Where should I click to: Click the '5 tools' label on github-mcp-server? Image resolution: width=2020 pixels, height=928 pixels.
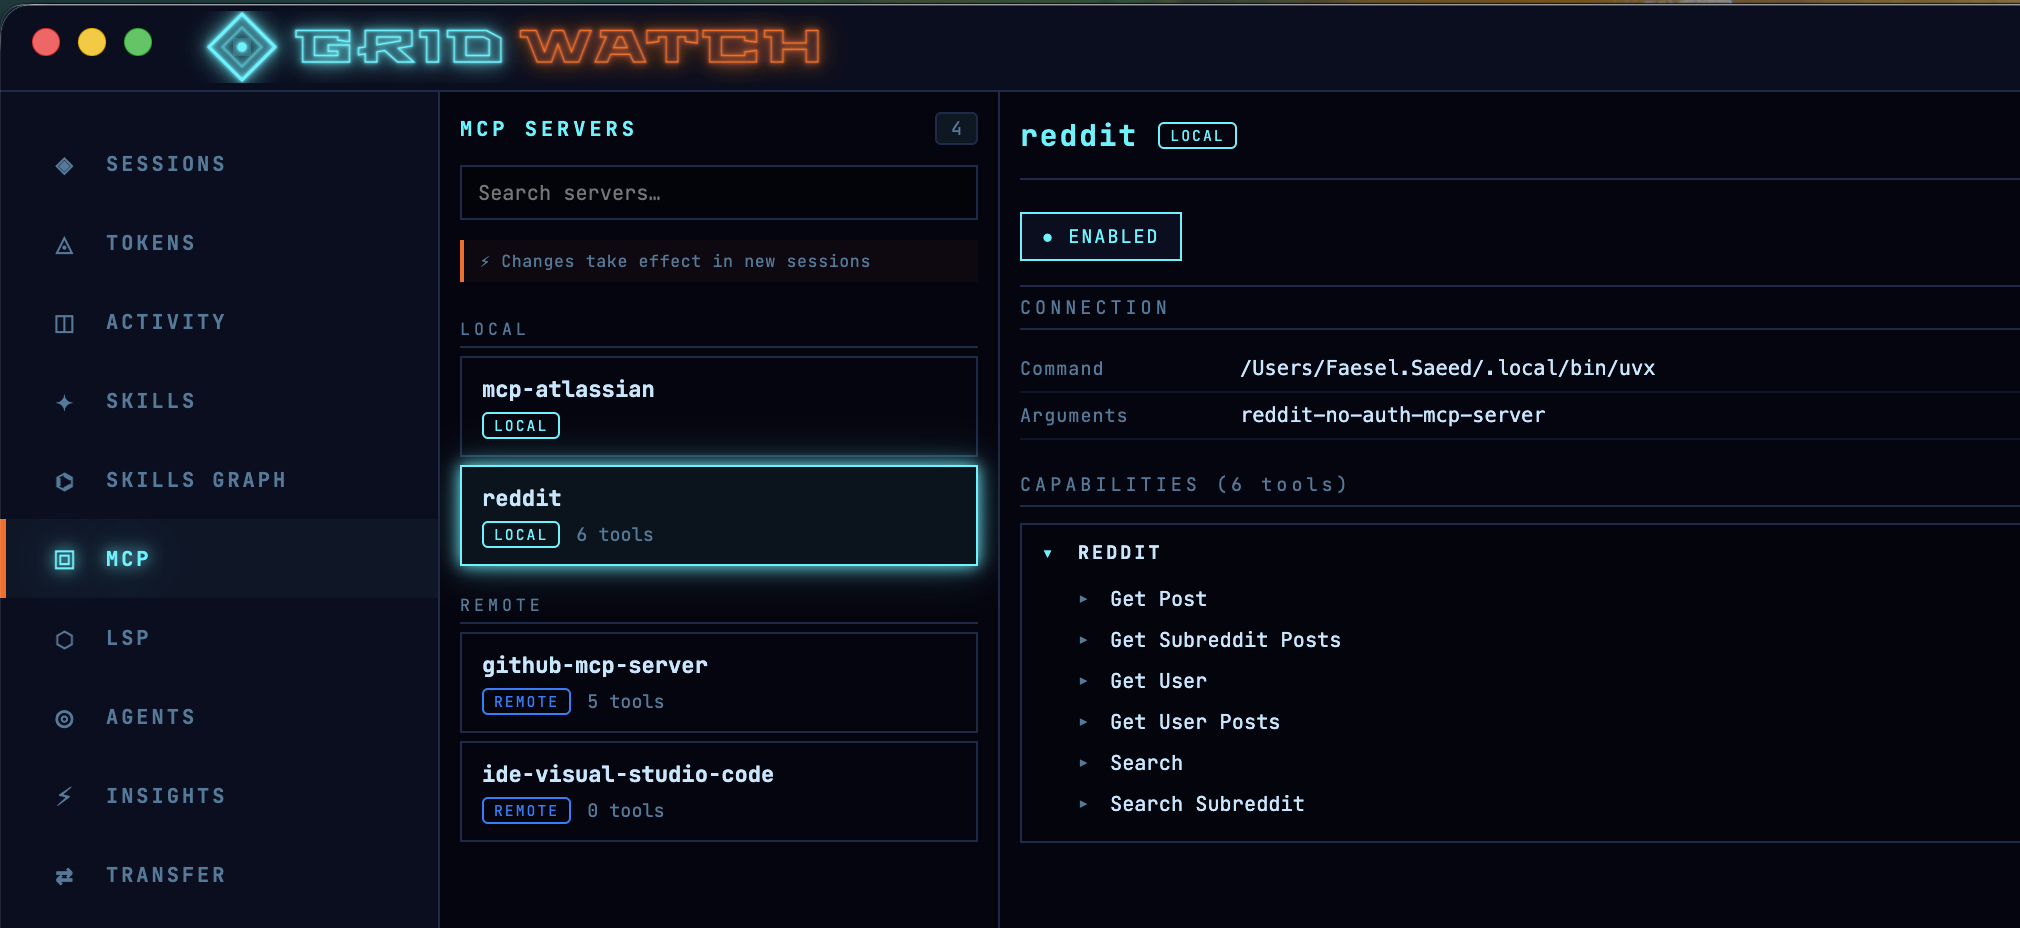coord(626,702)
